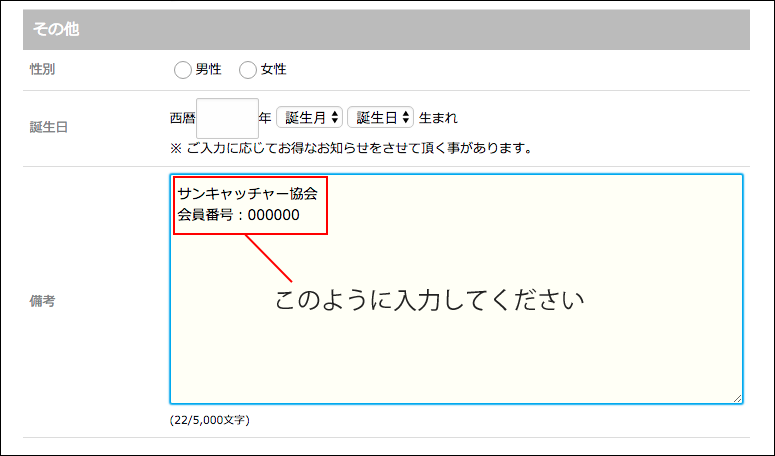The height and width of the screenshot is (456, 775).
Task: Click the 西暦 text before year field
Action: [x=183, y=118]
